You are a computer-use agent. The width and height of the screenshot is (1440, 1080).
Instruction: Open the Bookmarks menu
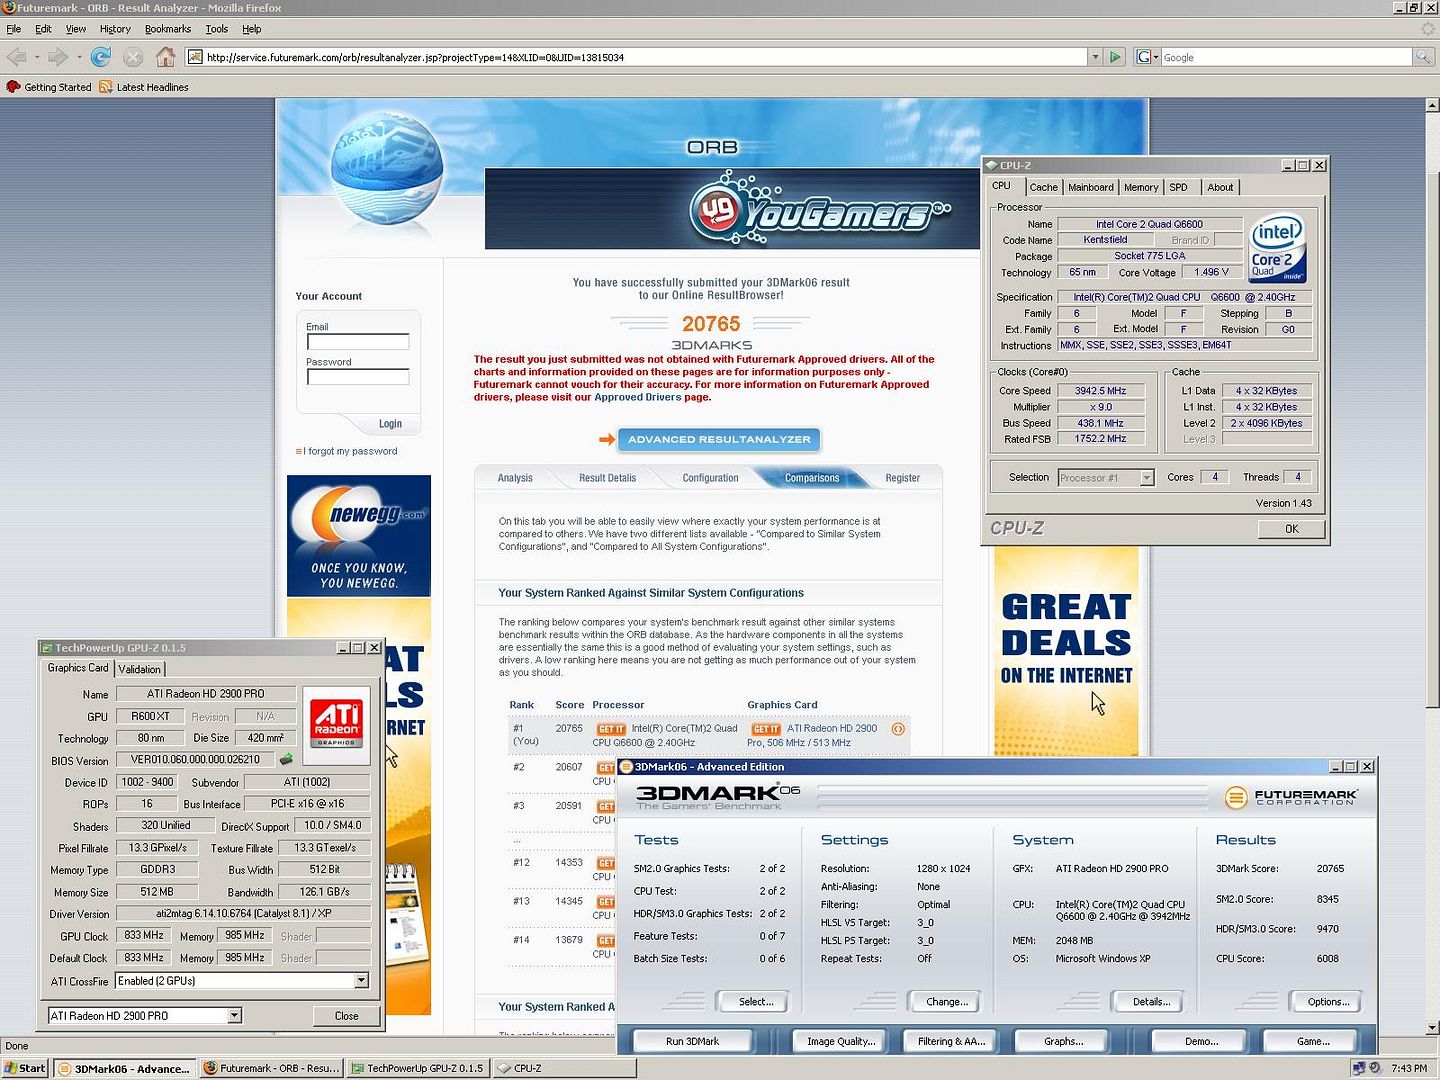coord(168,29)
